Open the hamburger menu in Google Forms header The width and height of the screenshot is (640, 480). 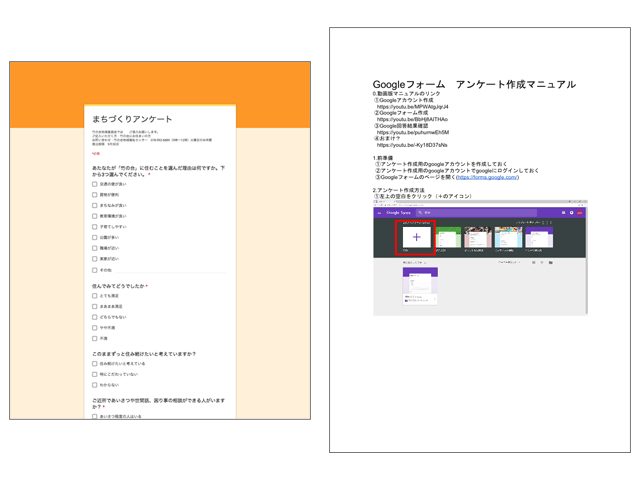(x=379, y=213)
